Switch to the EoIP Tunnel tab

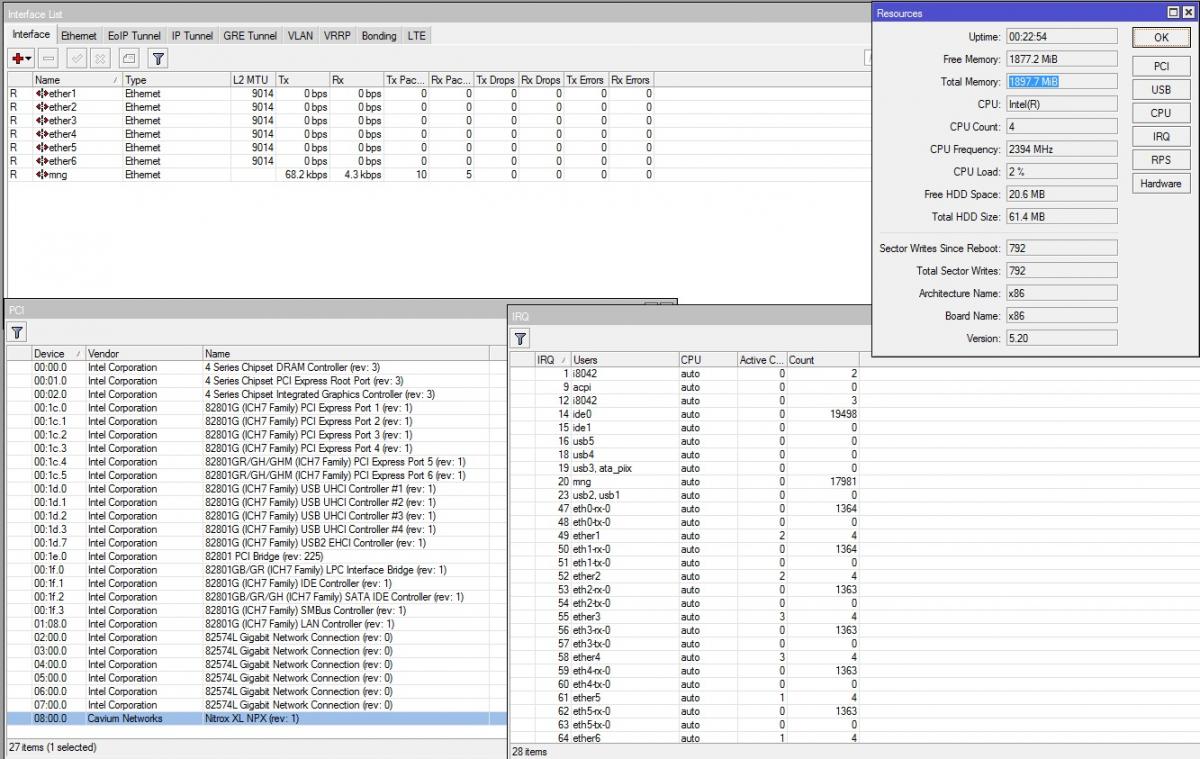(x=133, y=36)
